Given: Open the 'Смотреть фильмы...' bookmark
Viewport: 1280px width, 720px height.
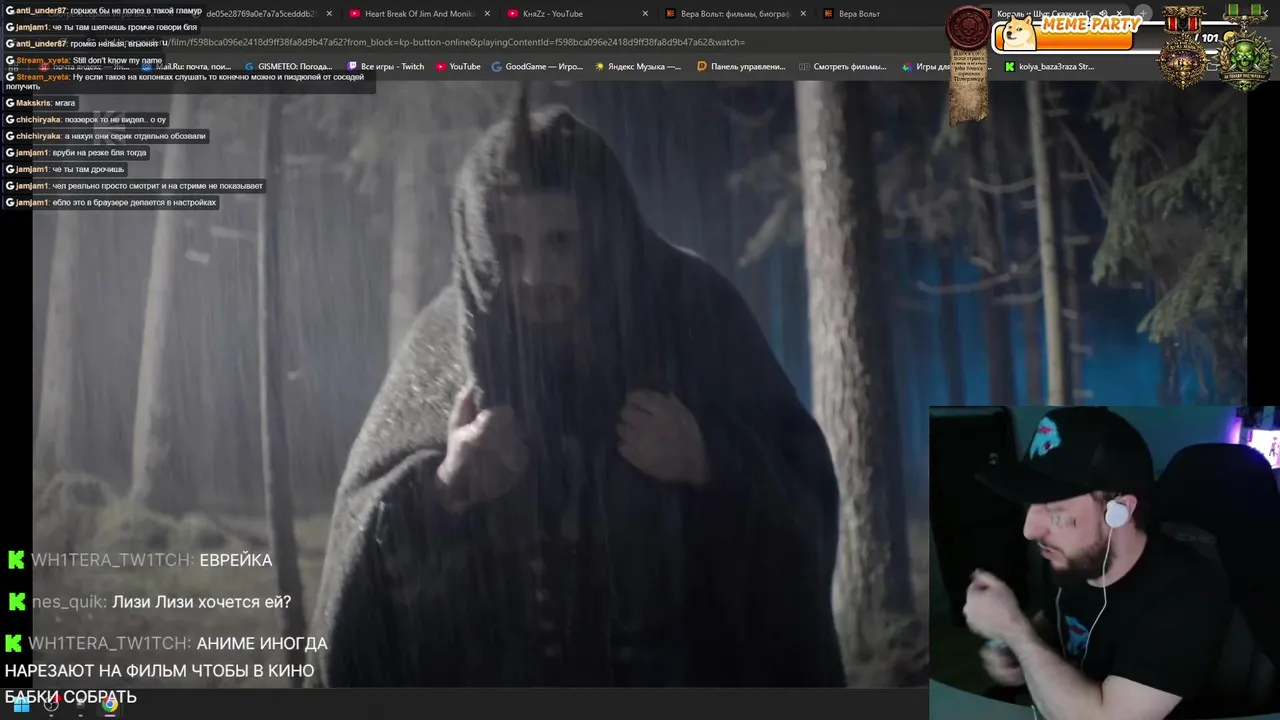Looking at the screenshot, I should pyautogui.click(x=843, y=67).
